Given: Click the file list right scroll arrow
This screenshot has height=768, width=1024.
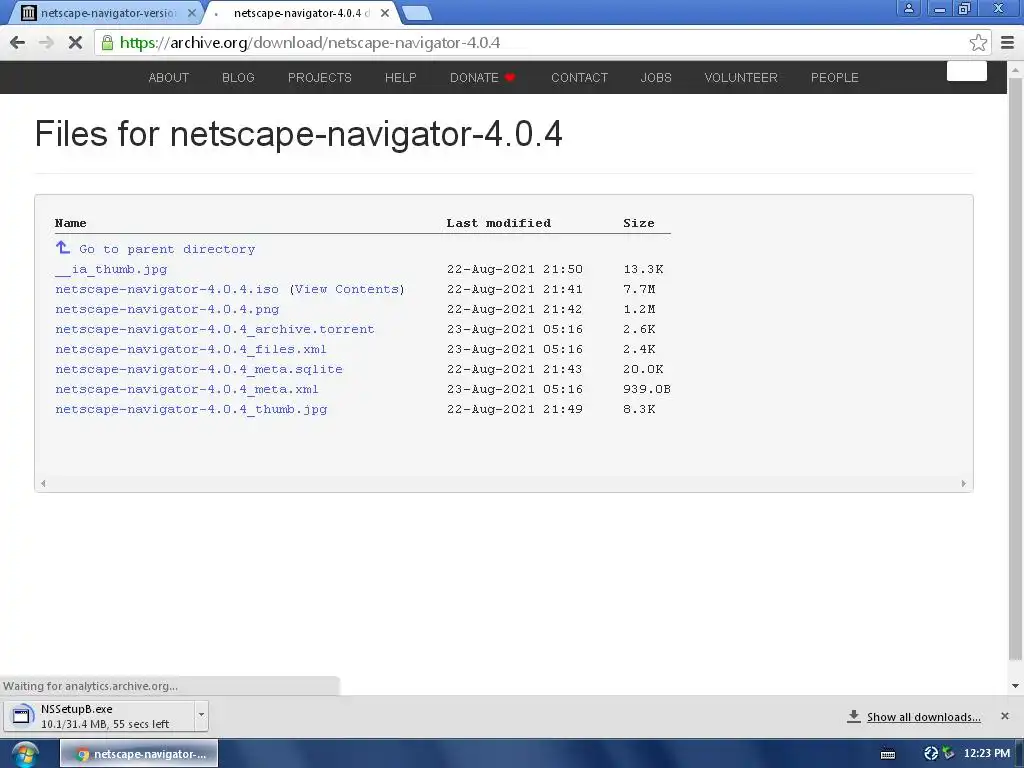Looking at the screenshot, I should tap(963, 483).
